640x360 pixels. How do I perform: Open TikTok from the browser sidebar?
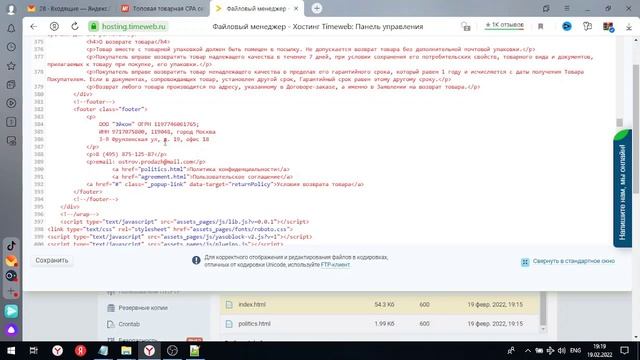click(x=11, y=246)
